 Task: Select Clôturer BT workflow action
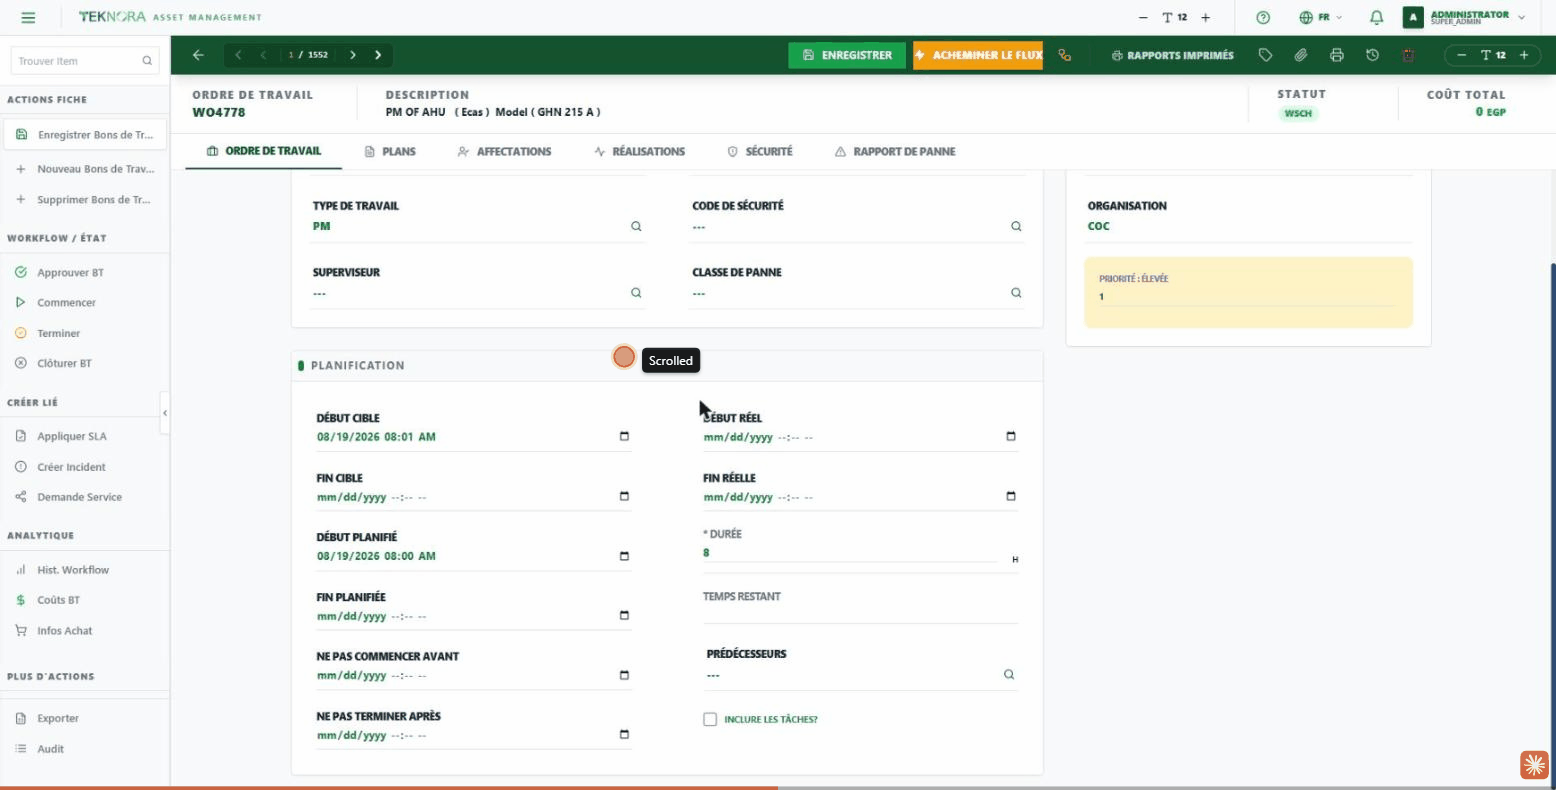click(85, 363)
